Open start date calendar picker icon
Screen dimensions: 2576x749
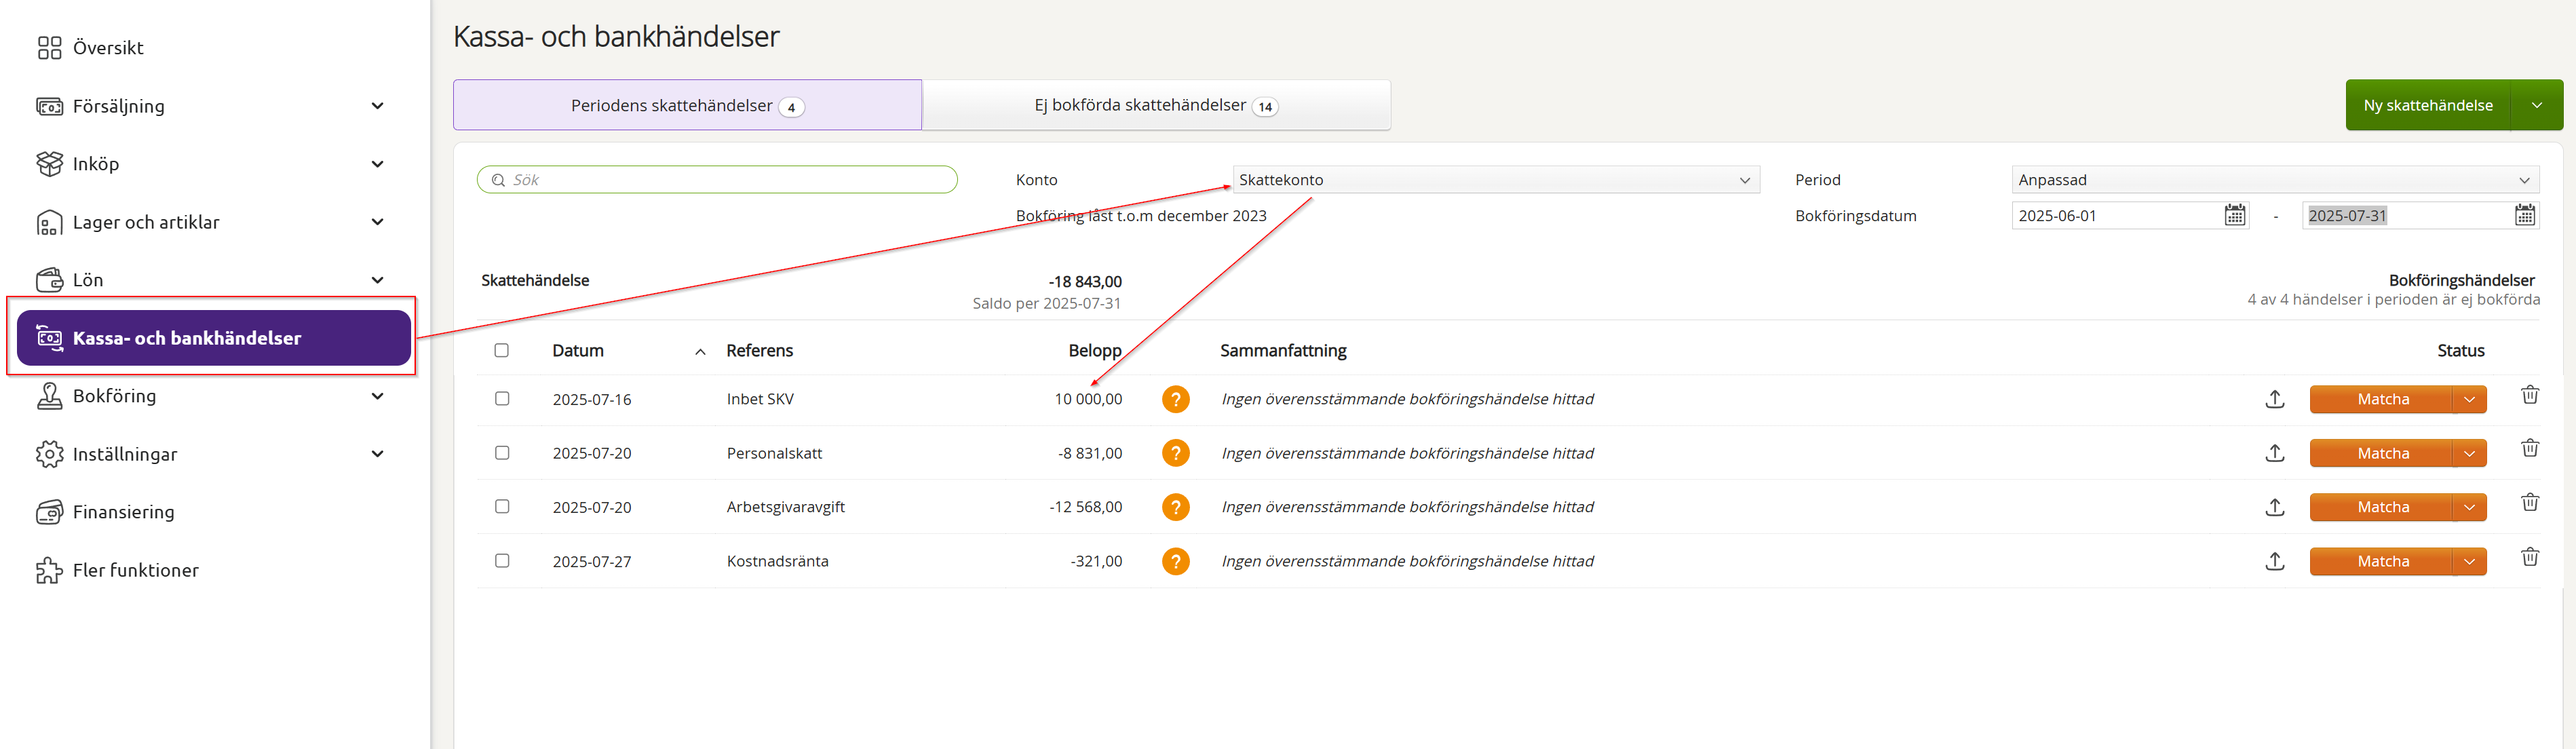pos(2234,215)
